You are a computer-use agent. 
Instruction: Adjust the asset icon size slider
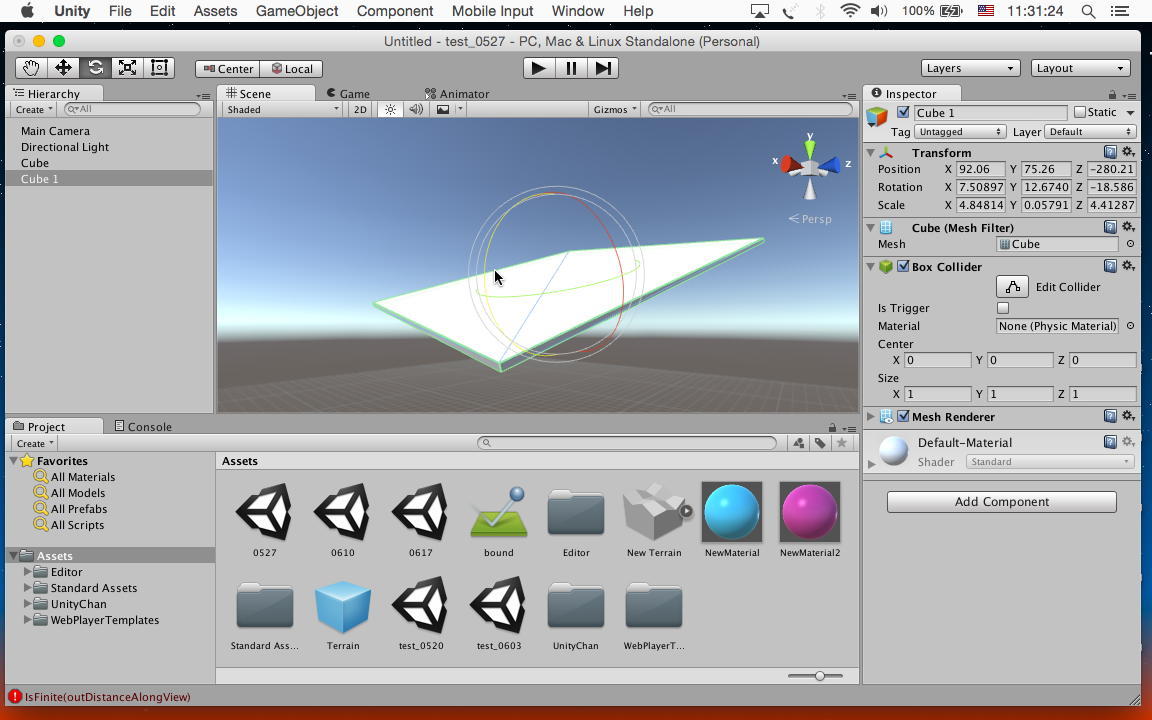(x=819, y=676)
